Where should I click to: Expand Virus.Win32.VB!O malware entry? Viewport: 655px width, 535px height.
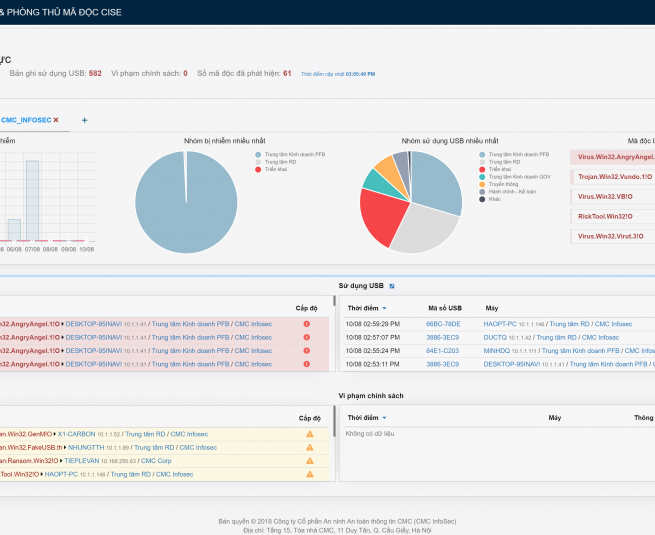[612, 197]
